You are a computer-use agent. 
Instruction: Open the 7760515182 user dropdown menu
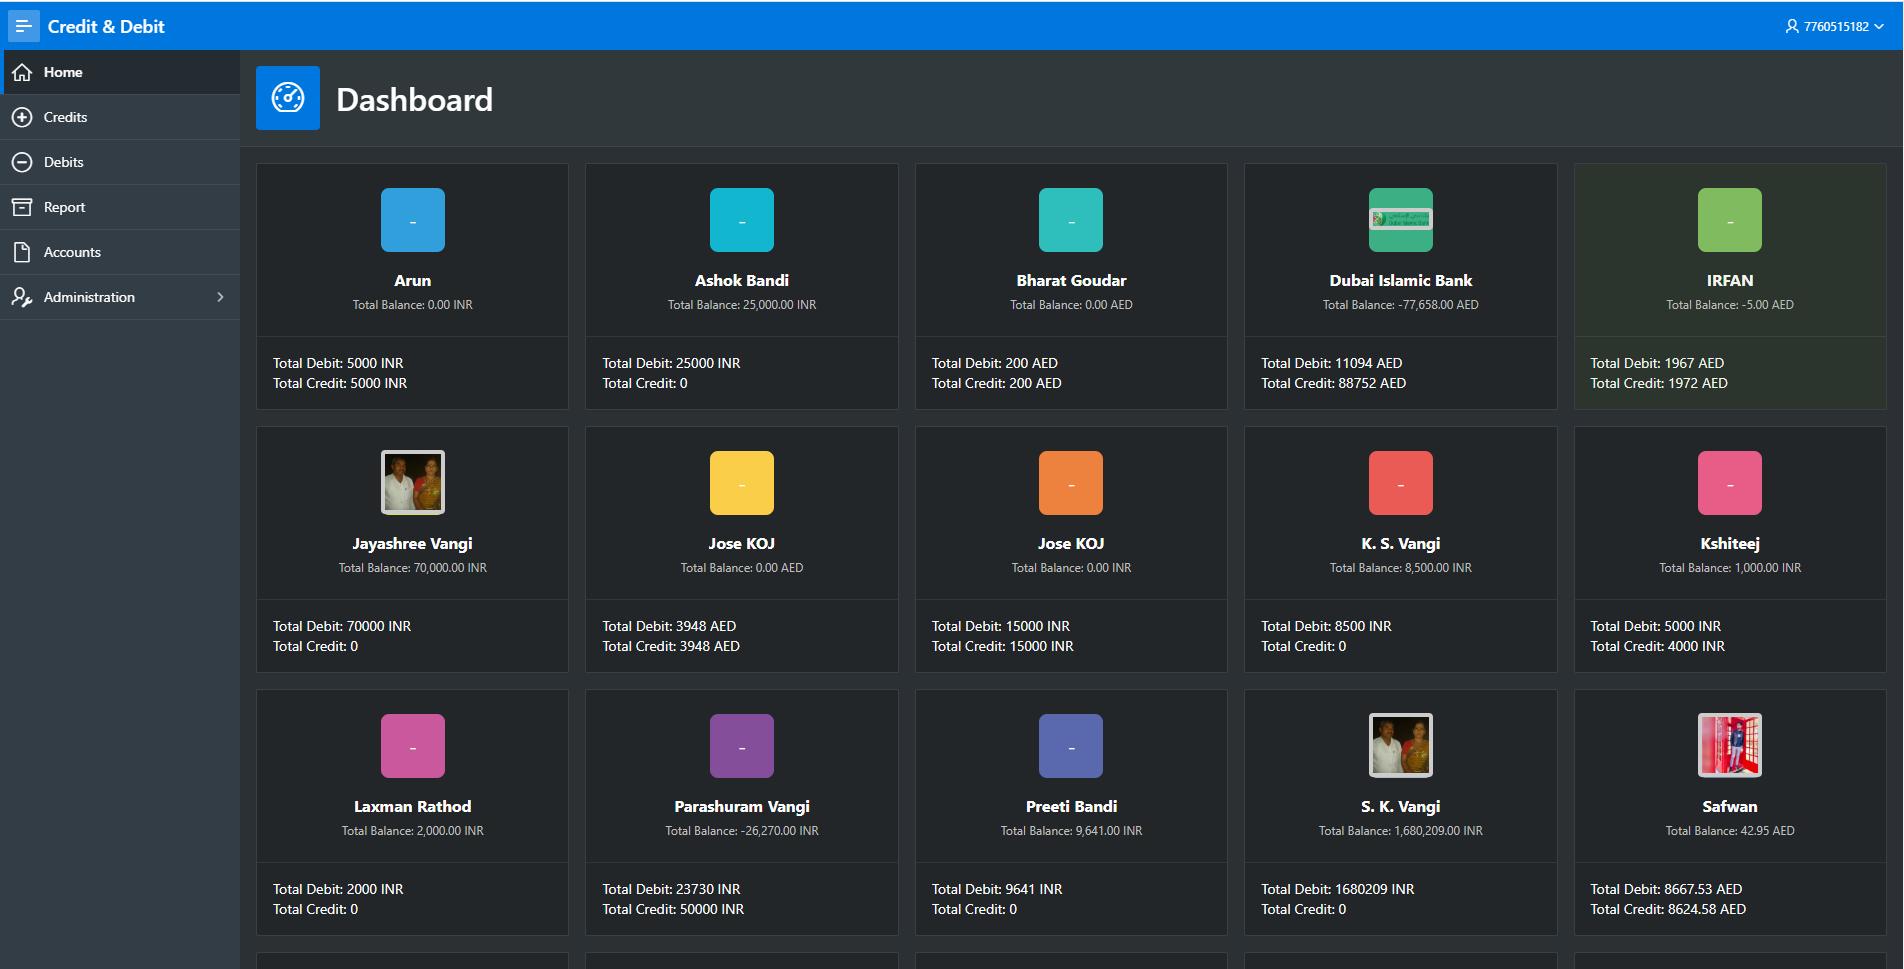point(1835,26)
